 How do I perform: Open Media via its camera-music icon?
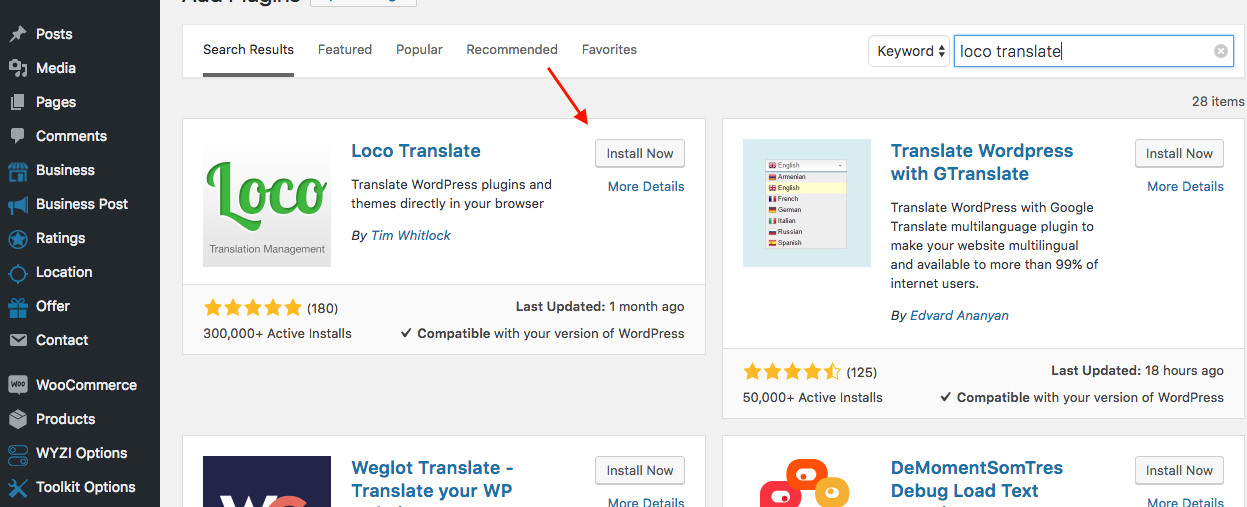[x=18, y=68]
